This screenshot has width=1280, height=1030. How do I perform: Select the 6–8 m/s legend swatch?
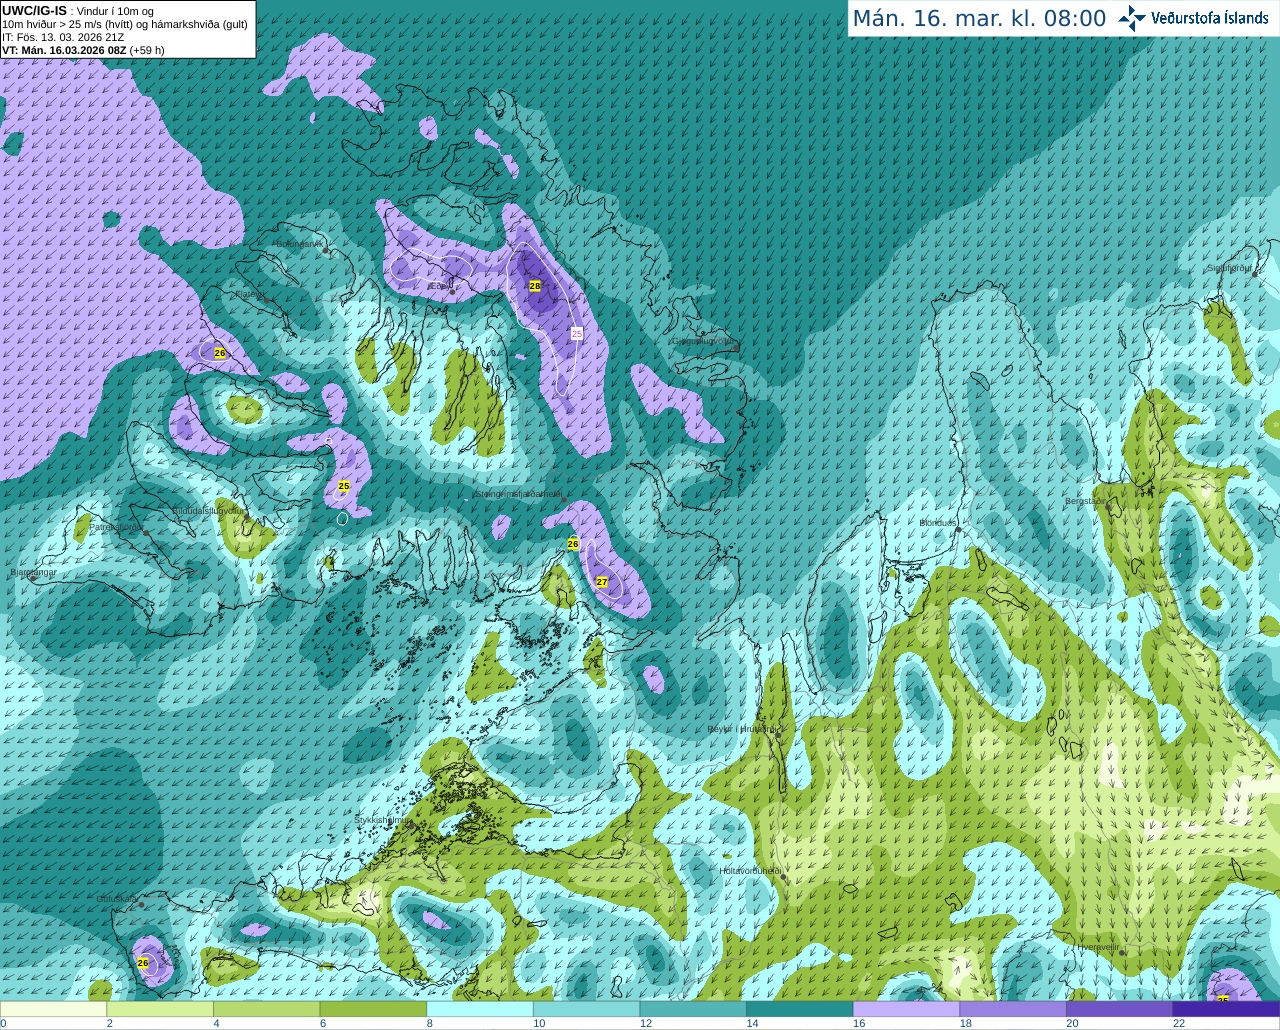tap(373, 1009)
